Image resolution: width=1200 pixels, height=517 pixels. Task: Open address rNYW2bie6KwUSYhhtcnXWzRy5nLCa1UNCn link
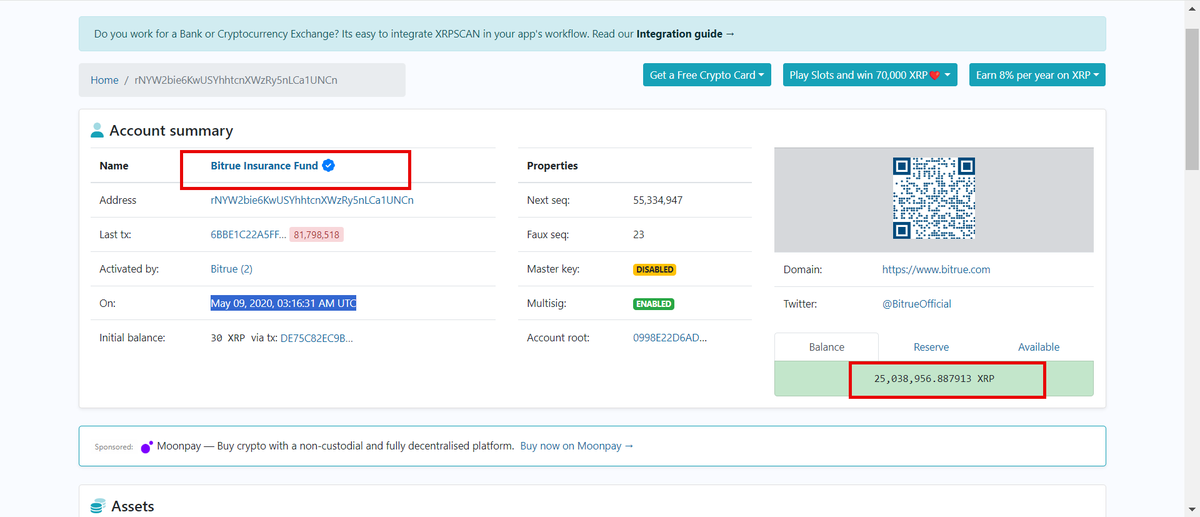[312, 200]
